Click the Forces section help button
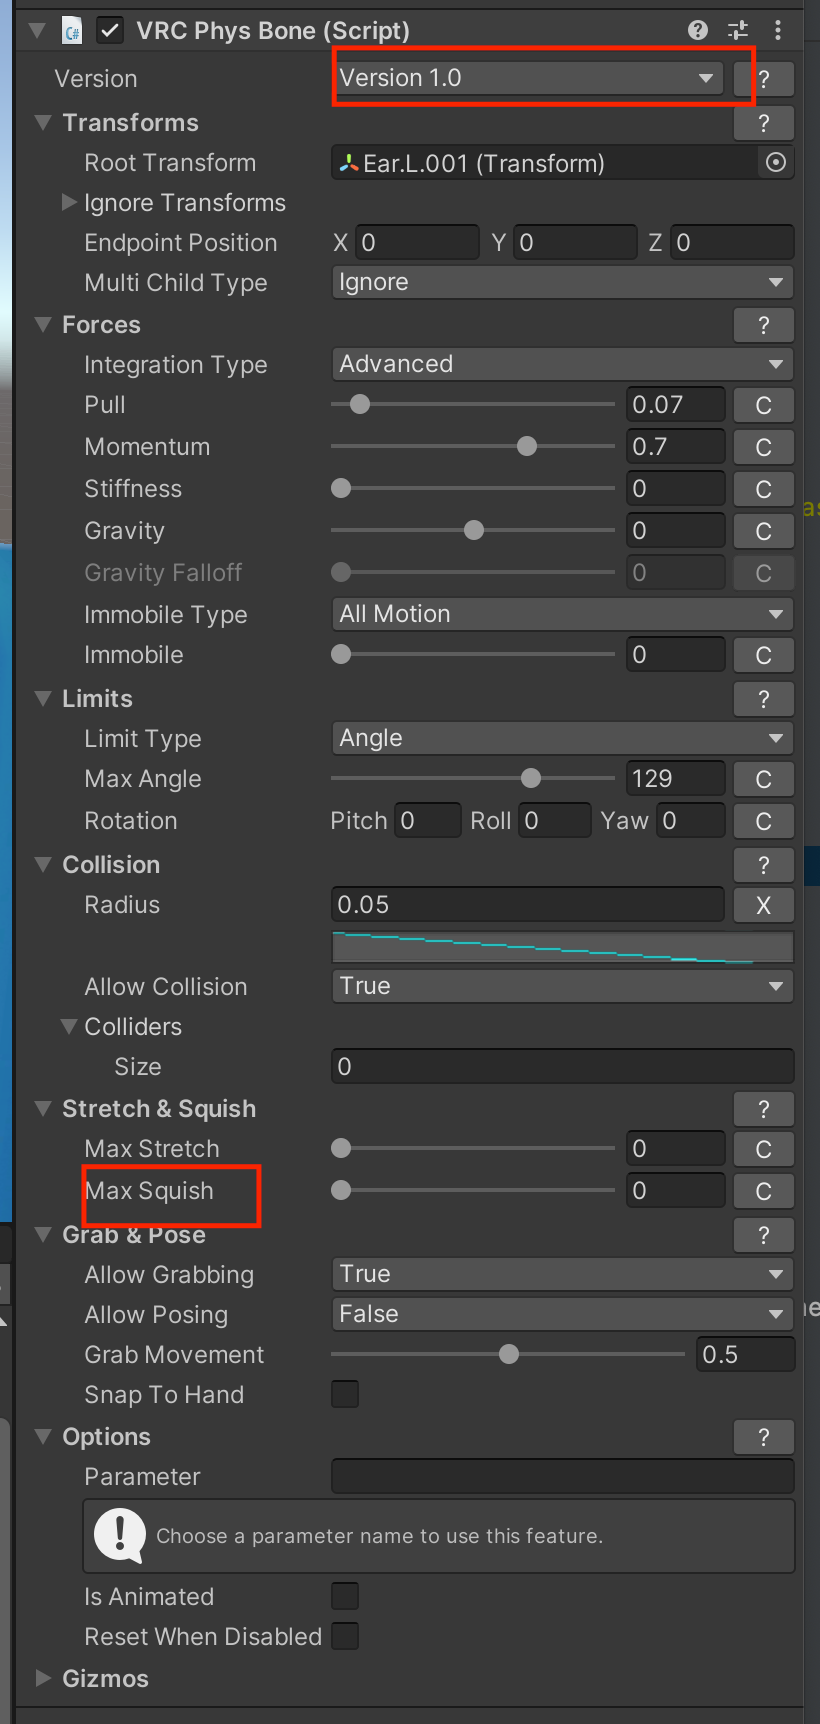 pos(764,325)
